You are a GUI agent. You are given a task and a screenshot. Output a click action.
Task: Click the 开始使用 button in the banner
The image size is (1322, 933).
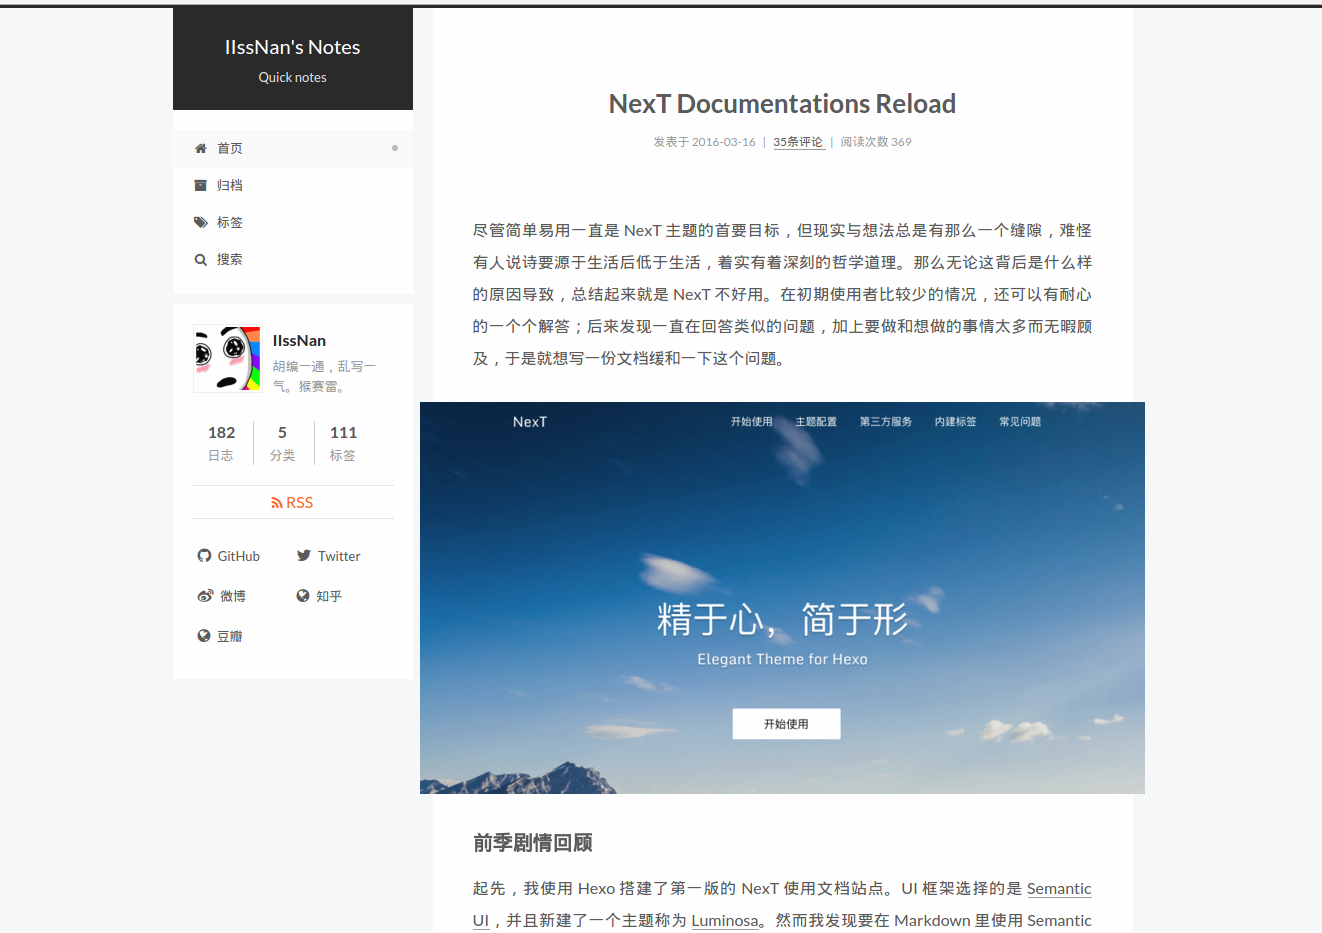[786, 724]
